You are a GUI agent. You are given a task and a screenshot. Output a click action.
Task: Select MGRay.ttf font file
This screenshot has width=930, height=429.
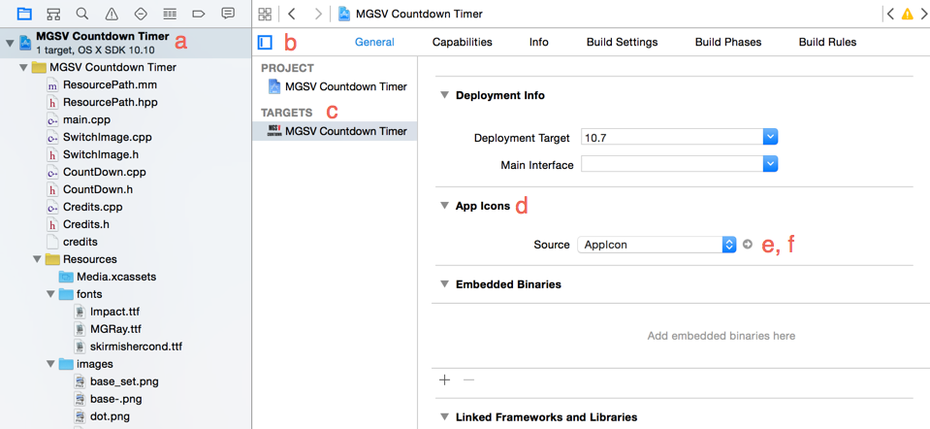[116, 329]
